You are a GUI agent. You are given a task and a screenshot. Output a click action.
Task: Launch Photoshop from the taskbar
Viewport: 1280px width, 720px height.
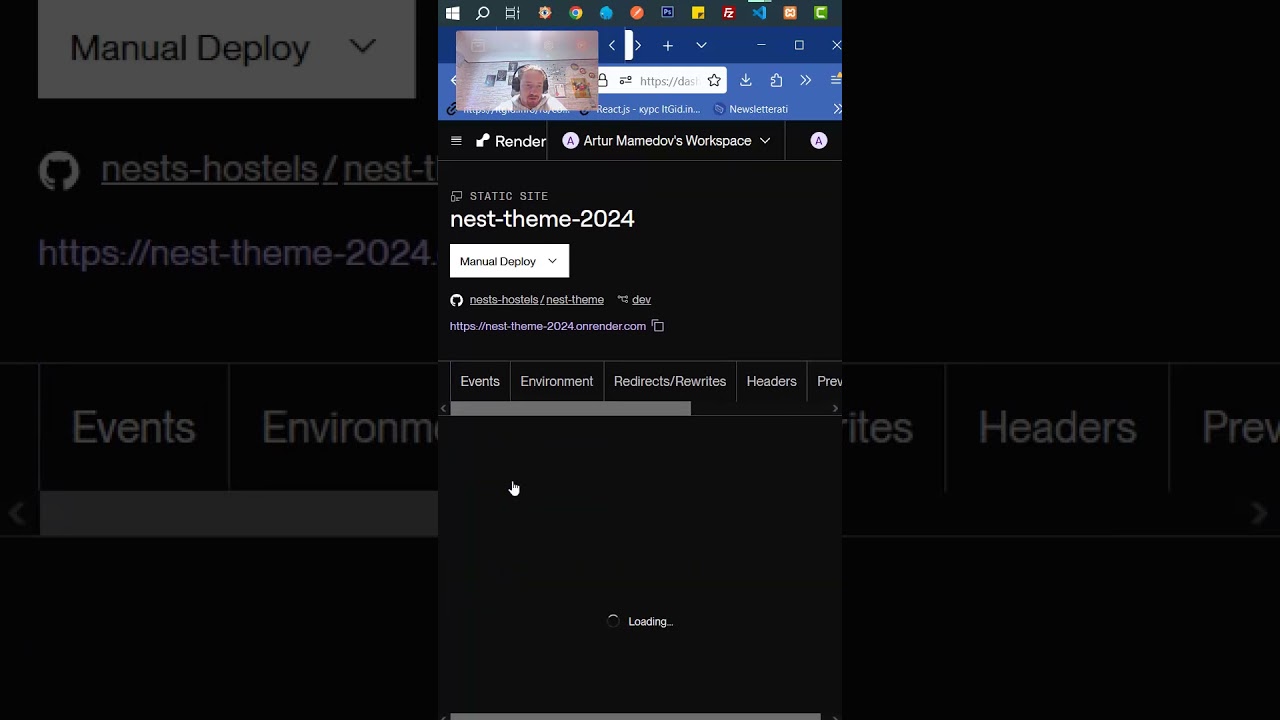pos(667,13)
